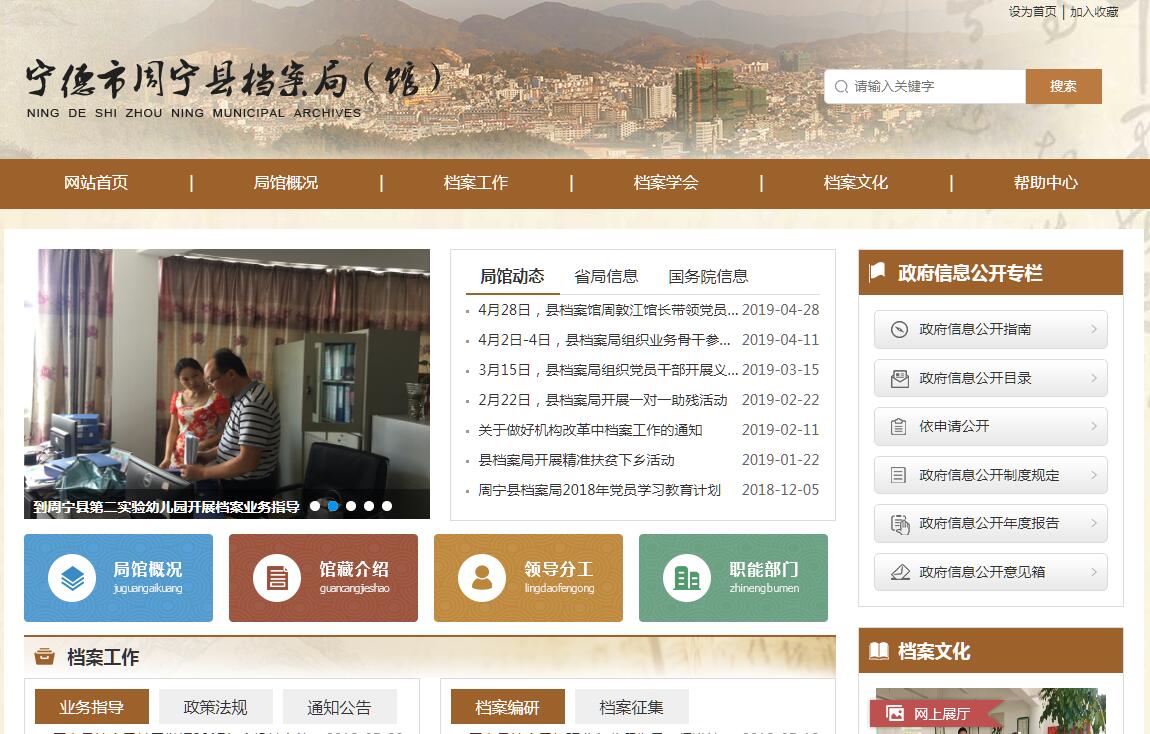
Task: Click the folder icon beside 政府信息公开目录
Action: point(899,378)
